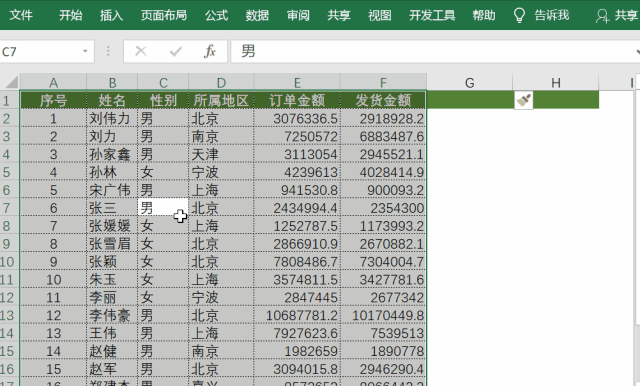Click the cell with name 赵军
The height and width of the screenshot is (386, 640).
tap(112, 369)
